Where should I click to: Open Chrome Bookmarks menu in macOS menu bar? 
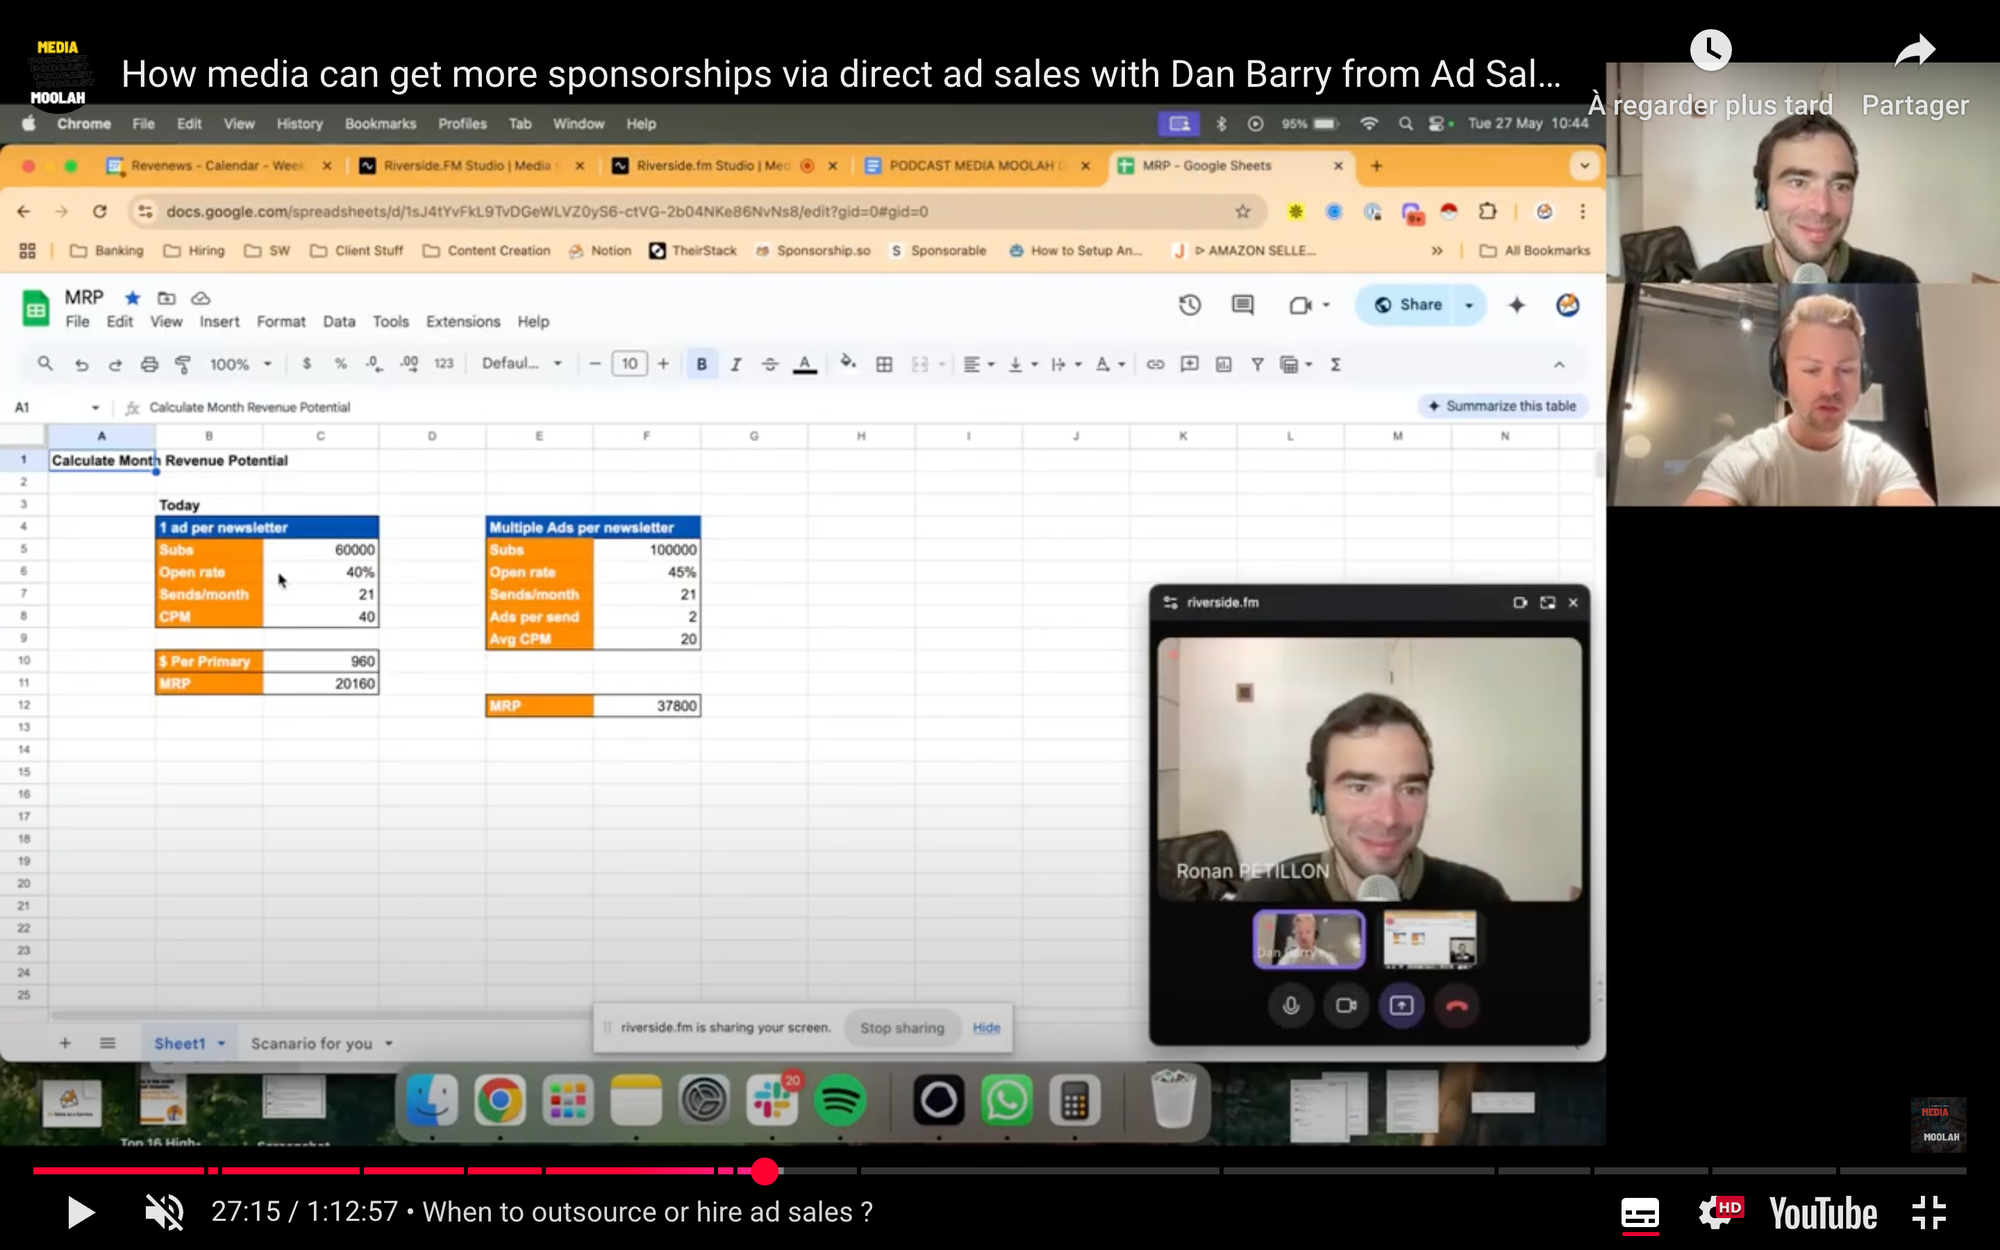380,124
